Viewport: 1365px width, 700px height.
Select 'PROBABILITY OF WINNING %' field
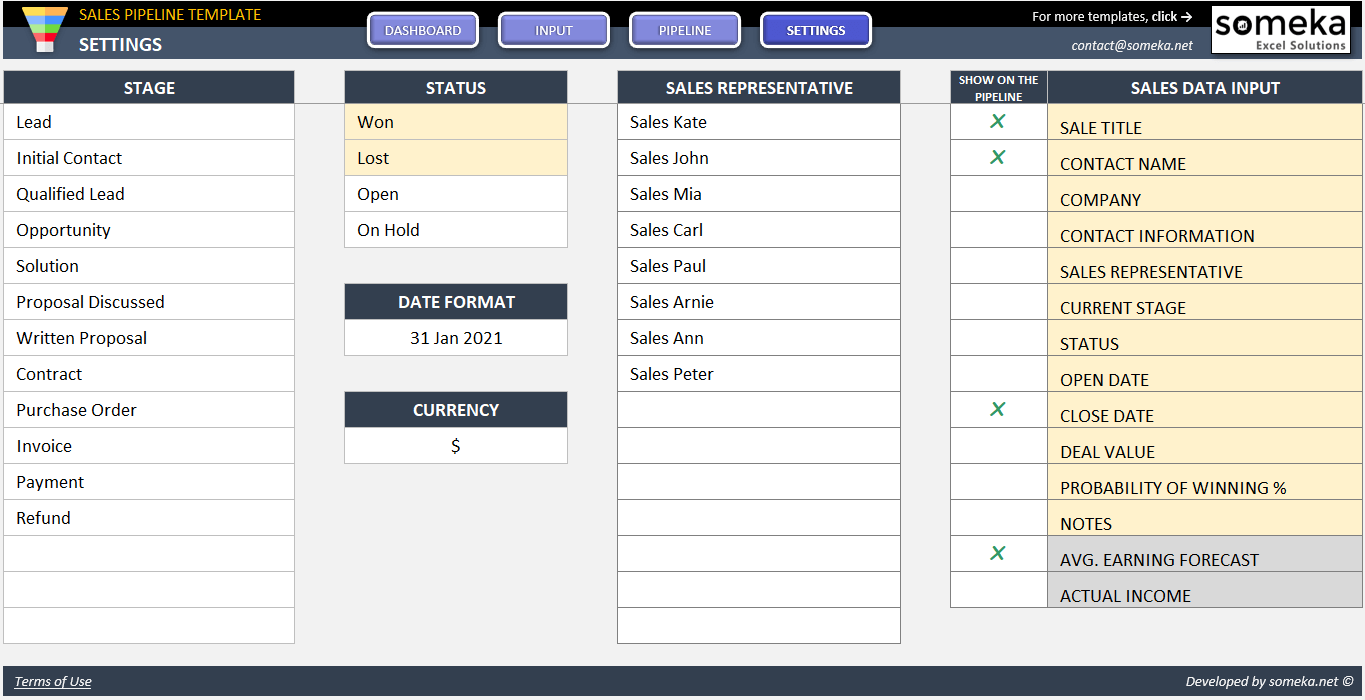(1205, 482)
